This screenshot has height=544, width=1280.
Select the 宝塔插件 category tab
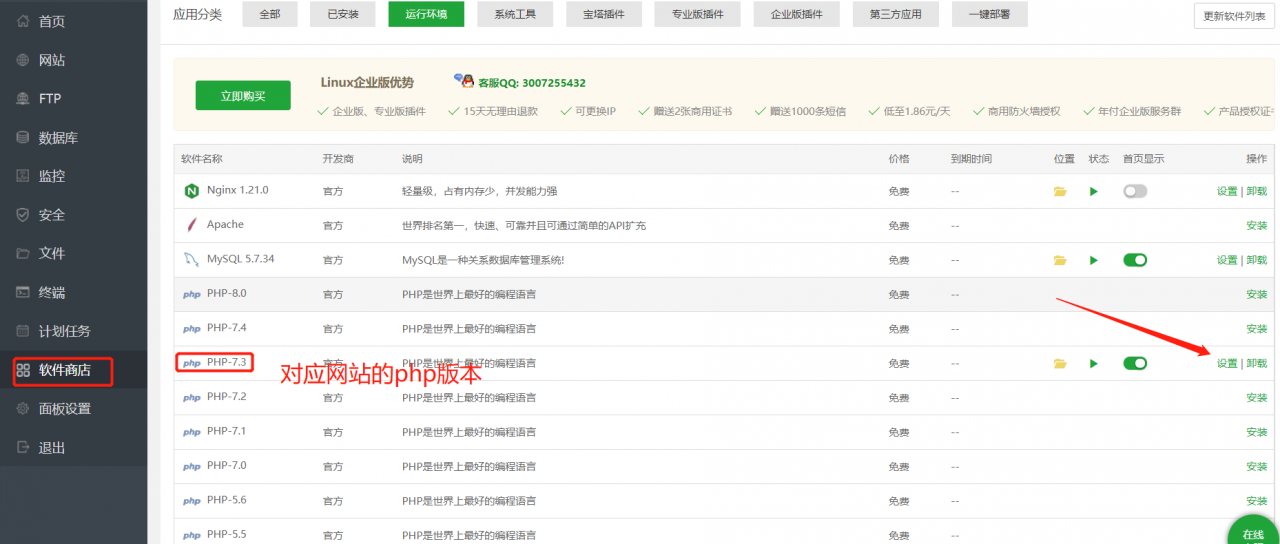(604, 15)
